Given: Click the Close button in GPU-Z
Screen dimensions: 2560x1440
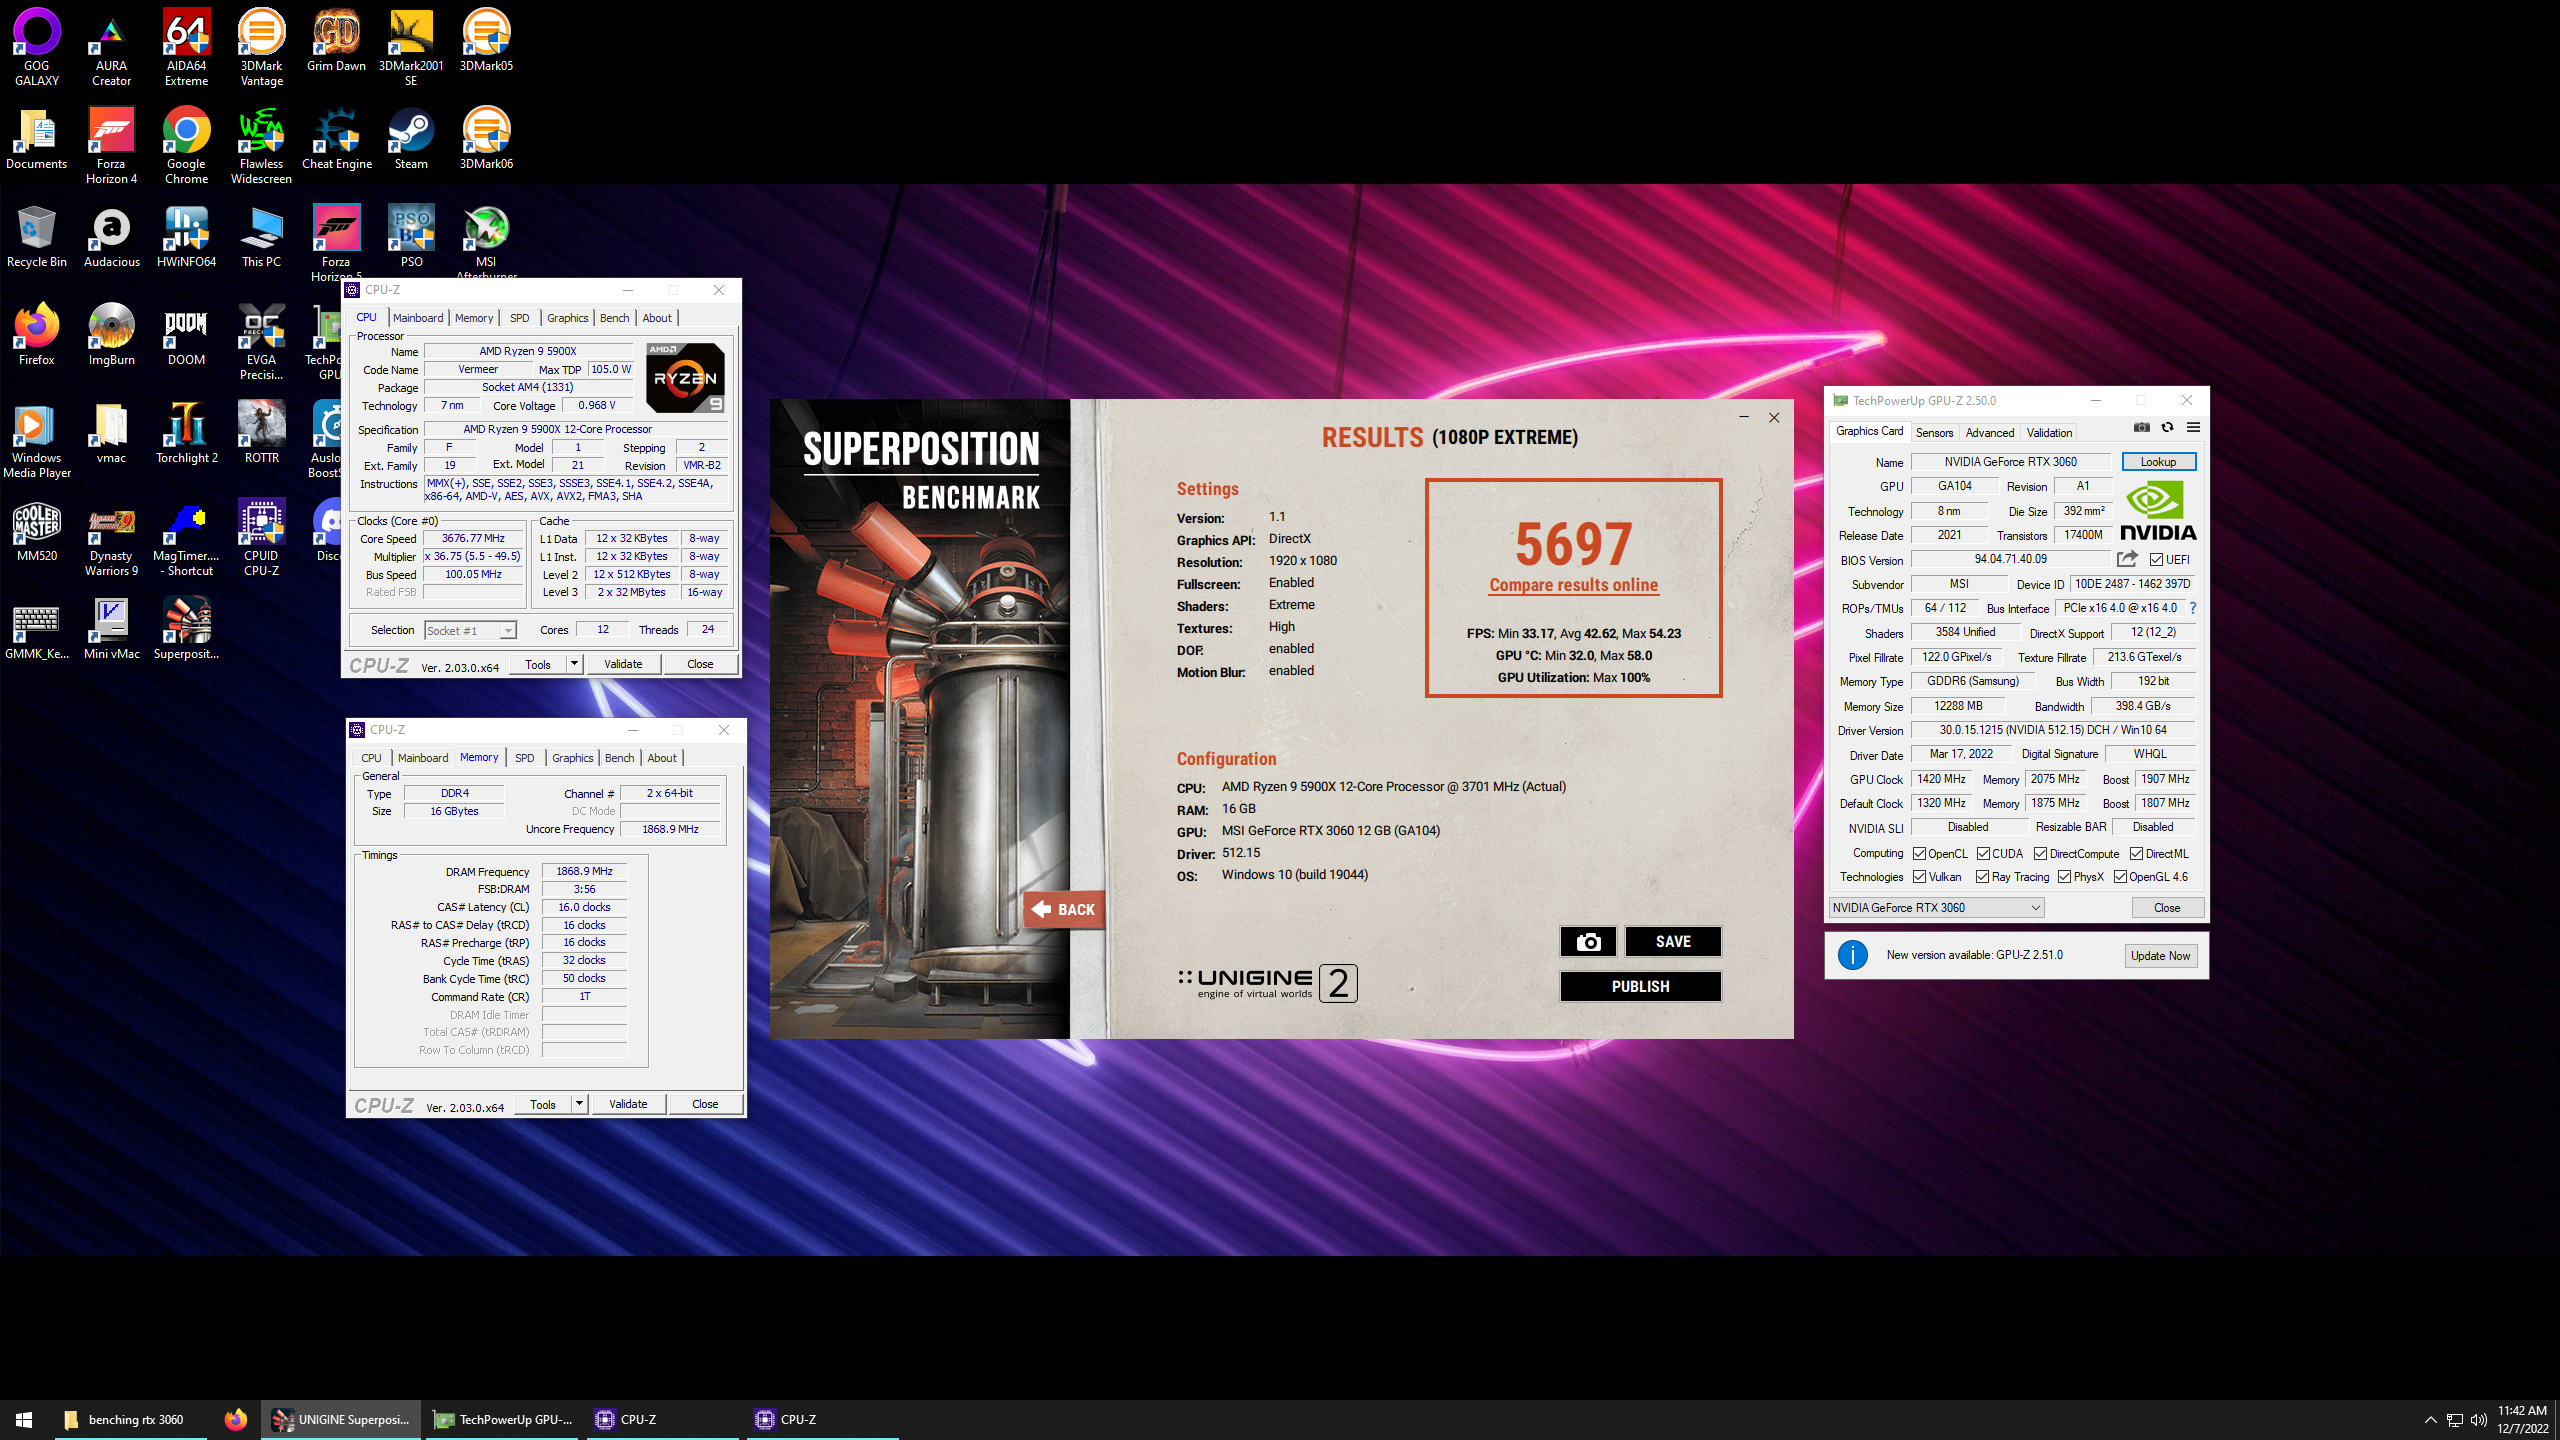Looking at the screenshot, I should click(x=2167, y=908).
